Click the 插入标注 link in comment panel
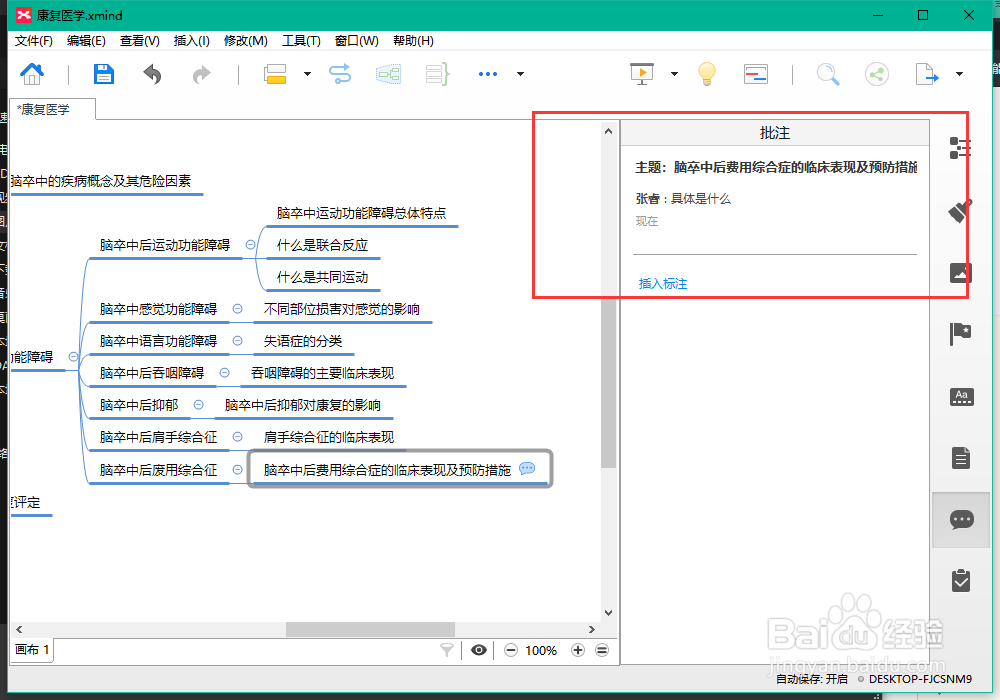Screen dimensions: 1000x700 [x=662, y=284]
